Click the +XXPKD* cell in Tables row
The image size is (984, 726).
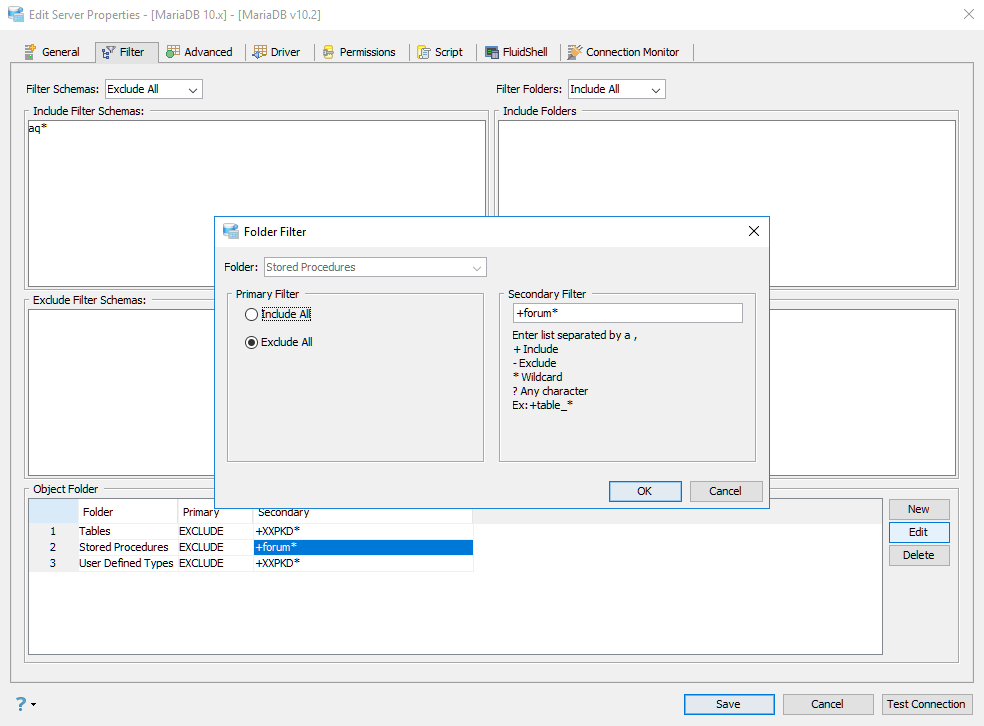click(363, 531)
